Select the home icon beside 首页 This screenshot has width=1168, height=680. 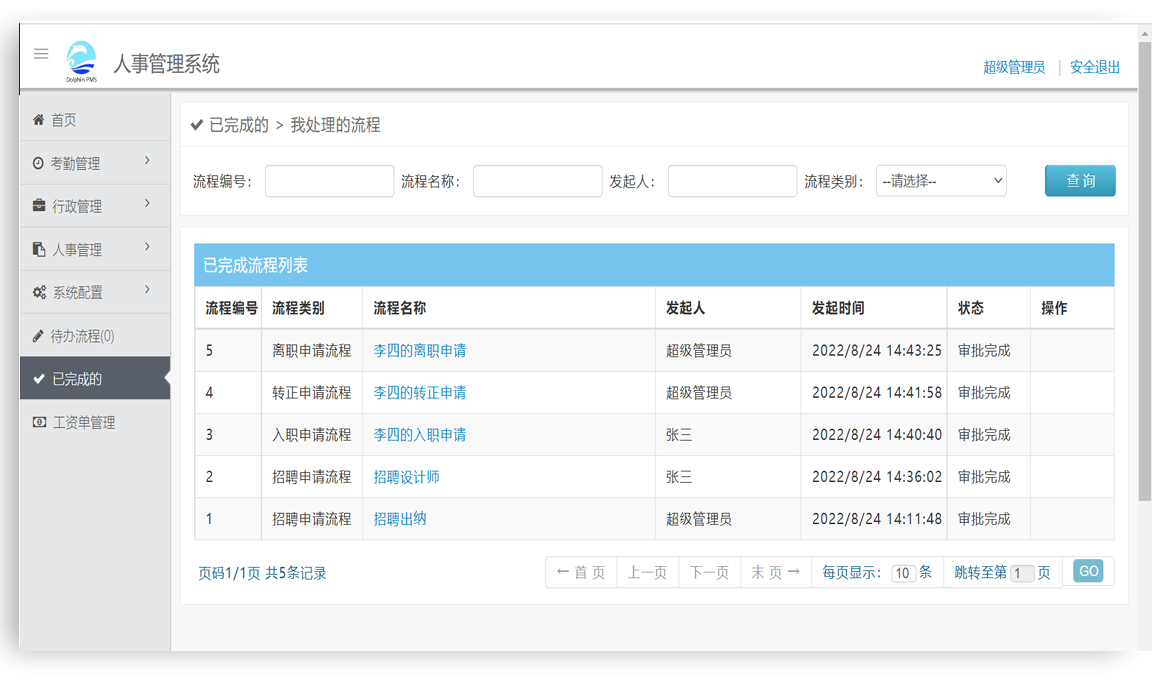coord(37,119)
